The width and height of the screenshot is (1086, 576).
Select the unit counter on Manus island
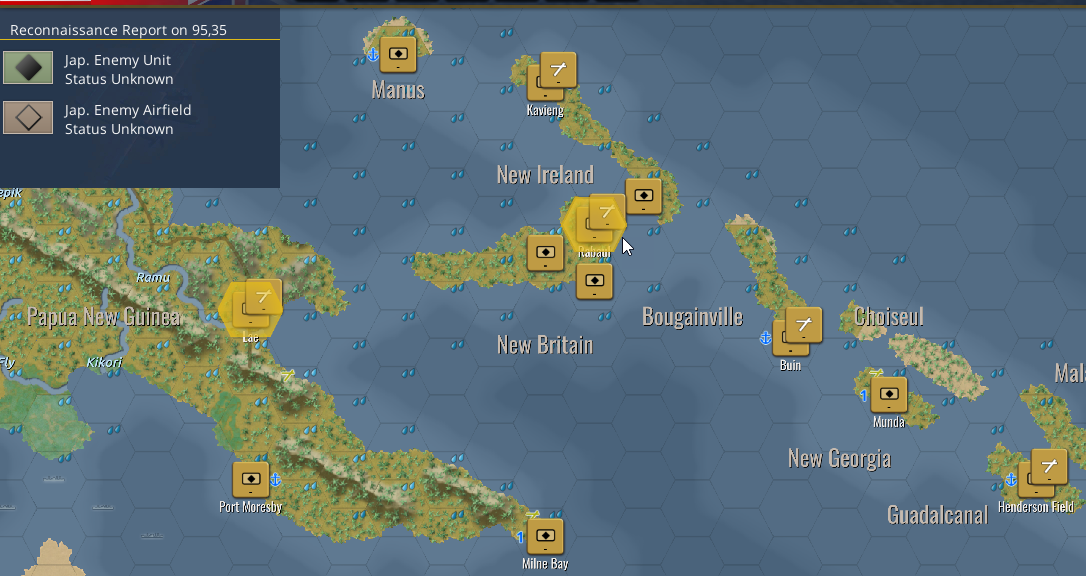click(x=398, y=54)
